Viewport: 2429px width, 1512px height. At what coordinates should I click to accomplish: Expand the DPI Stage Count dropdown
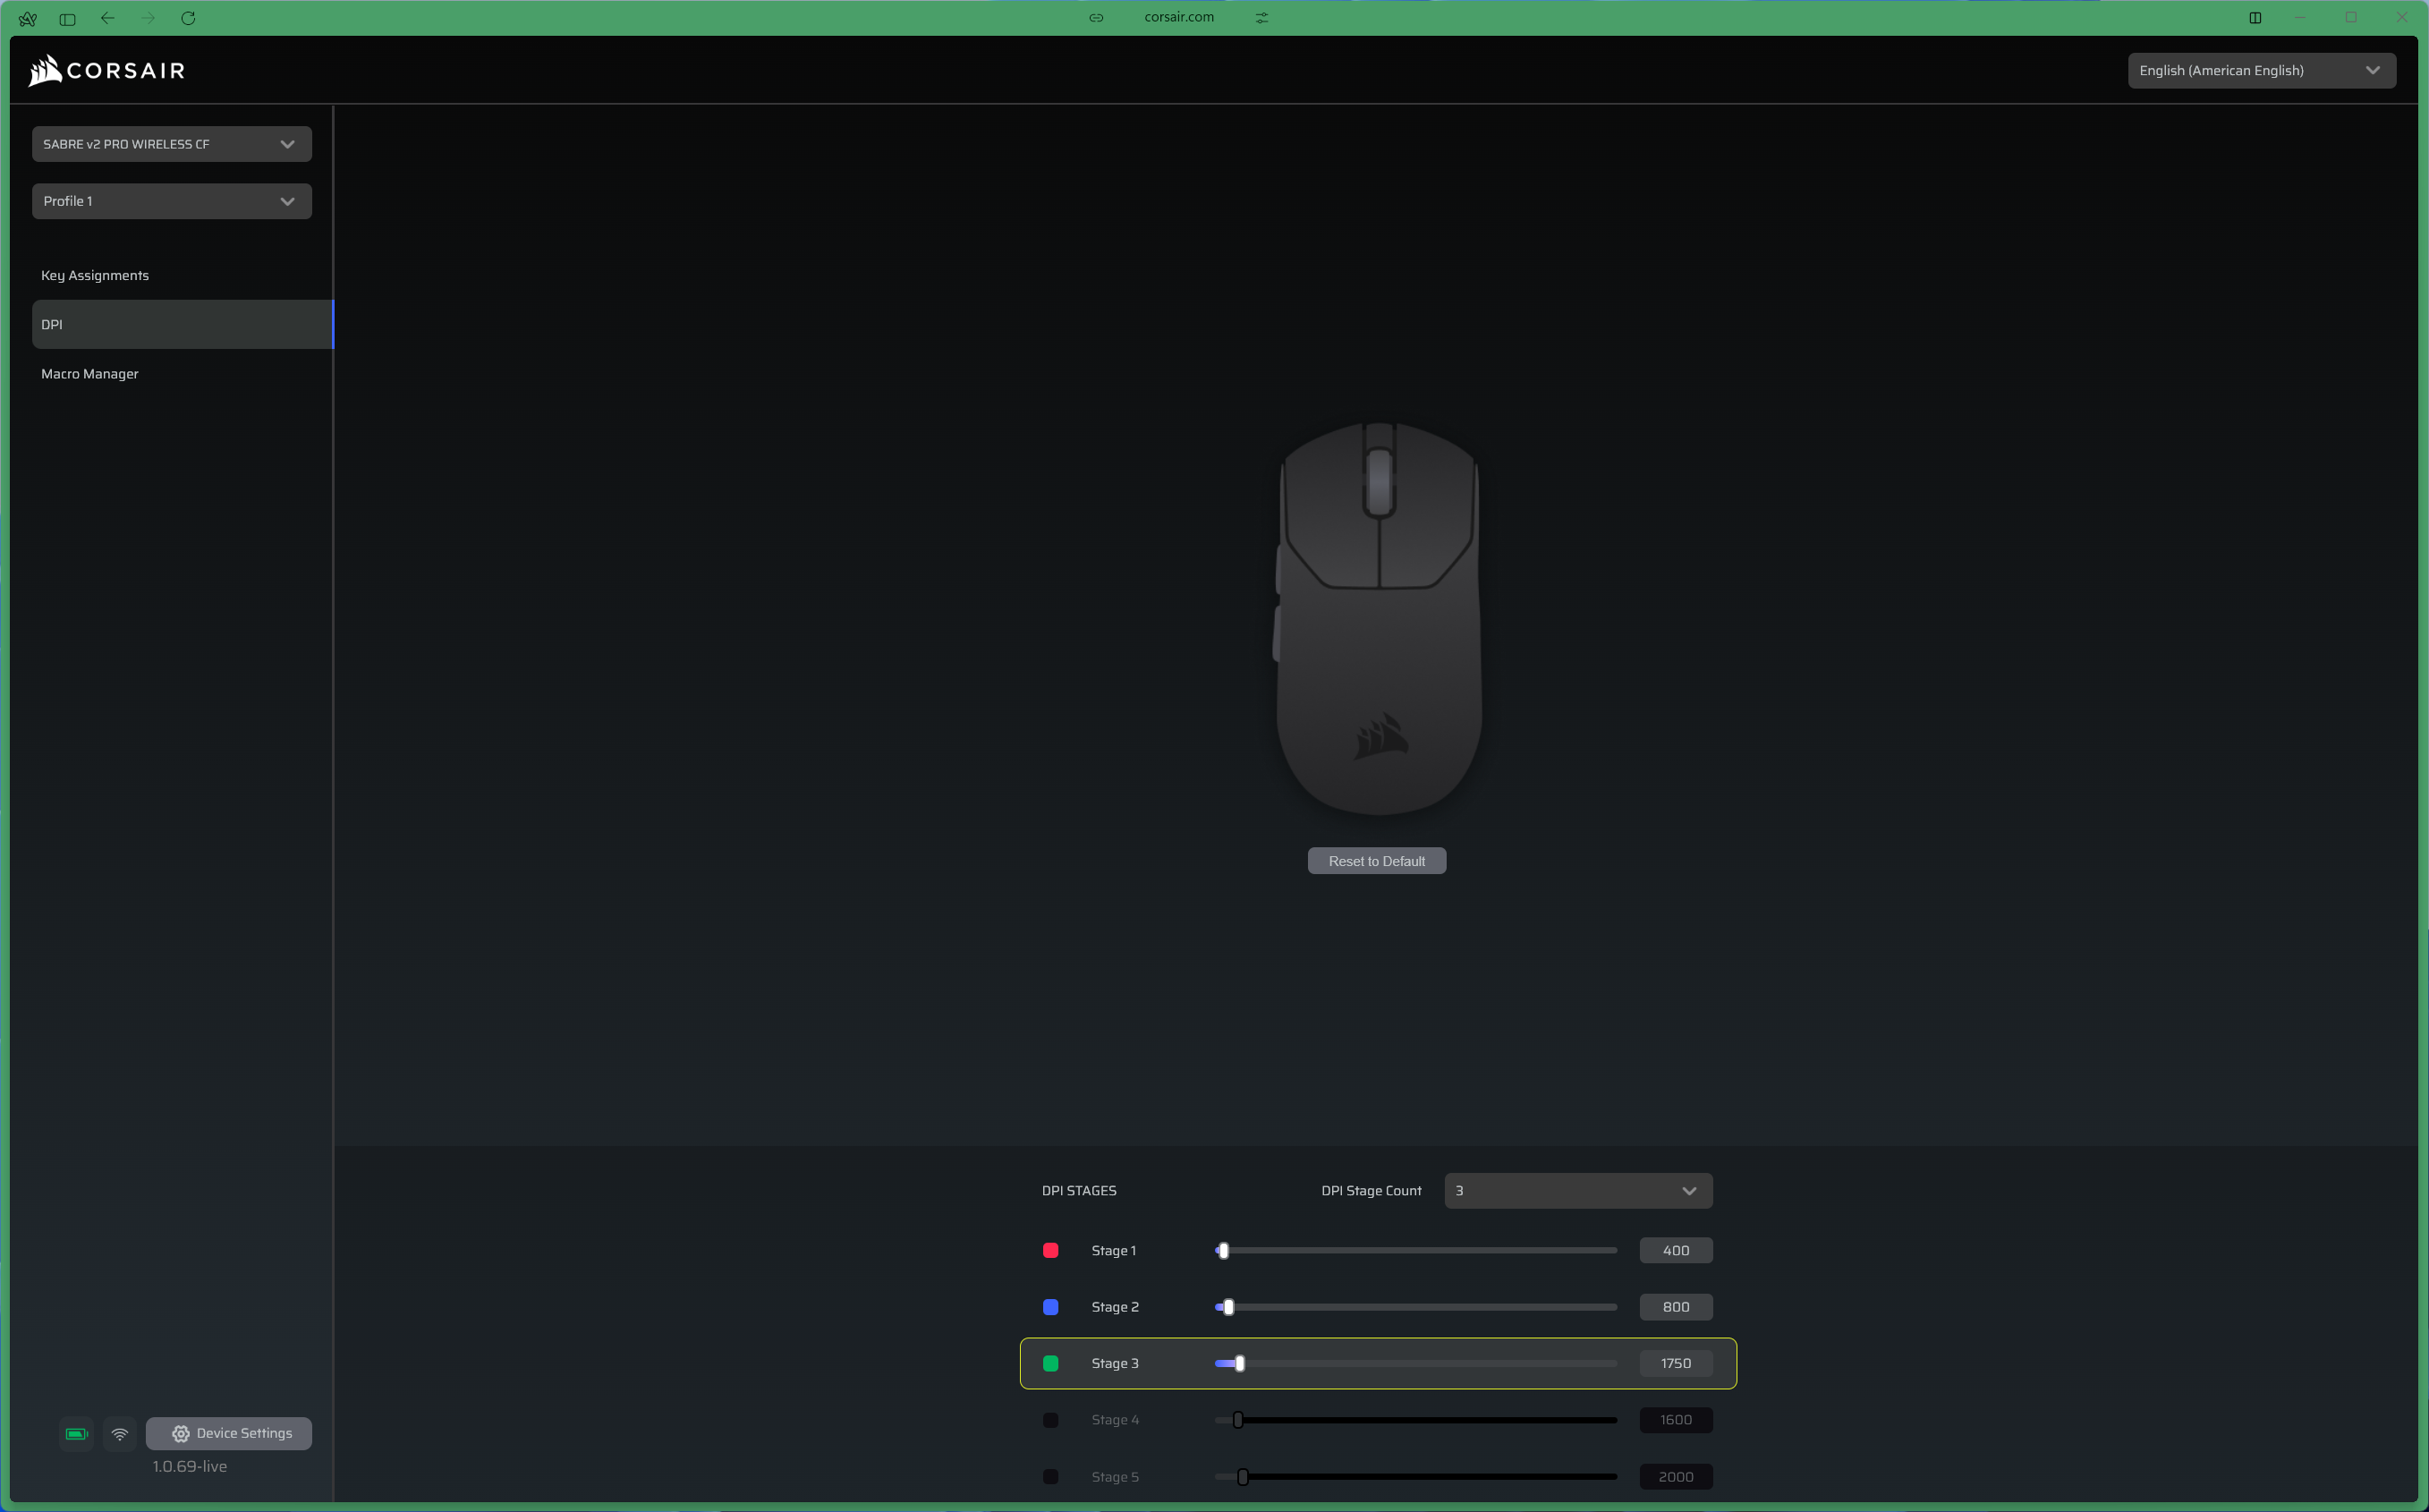[1577, 1190]
